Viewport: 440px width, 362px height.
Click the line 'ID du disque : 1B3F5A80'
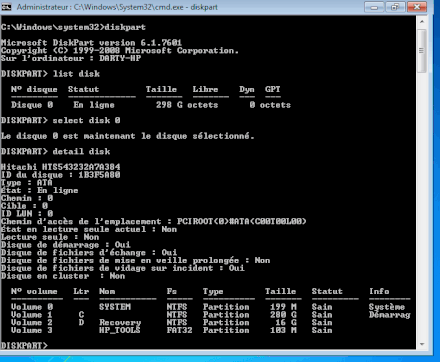click(x=61, y=175)
